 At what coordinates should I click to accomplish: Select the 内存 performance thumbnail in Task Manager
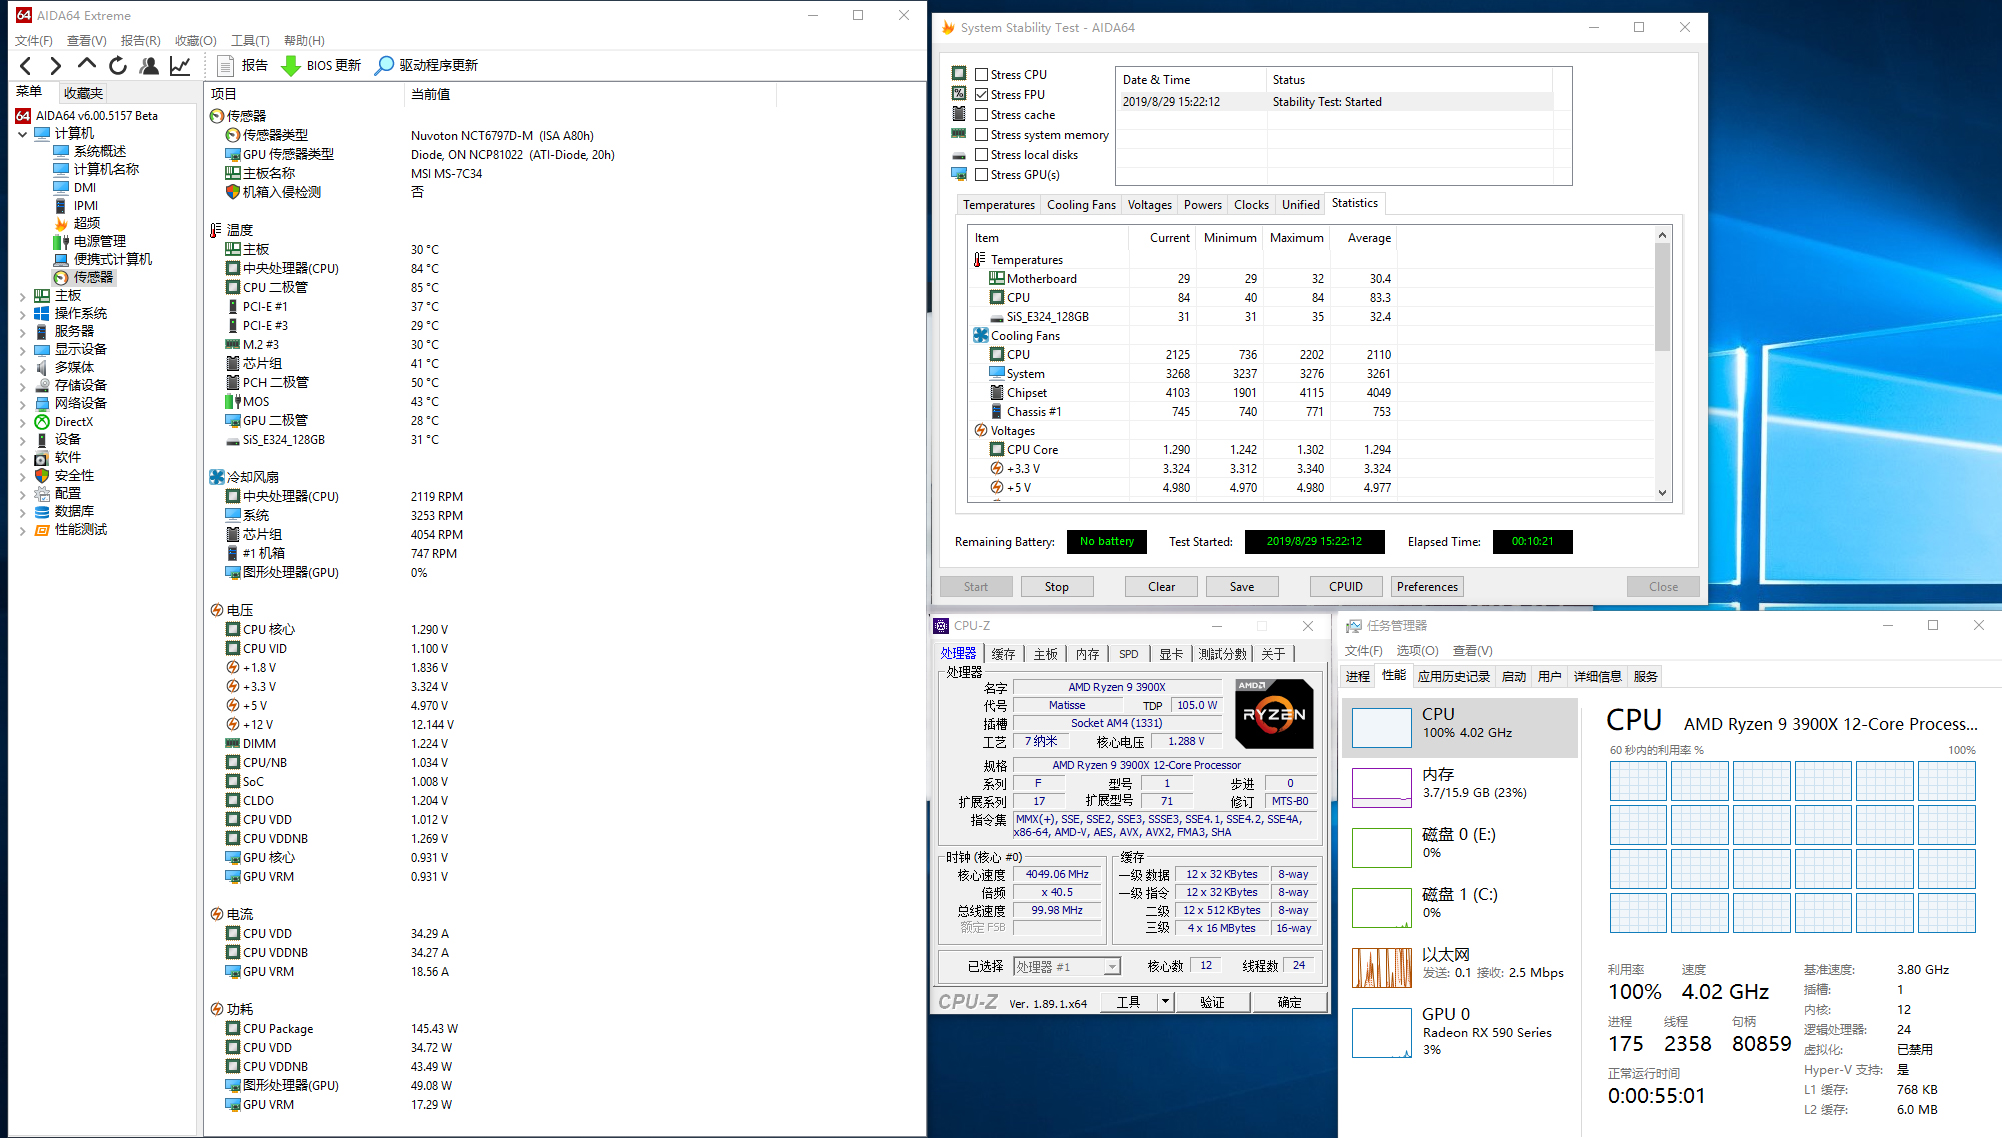click(1382, 787)
